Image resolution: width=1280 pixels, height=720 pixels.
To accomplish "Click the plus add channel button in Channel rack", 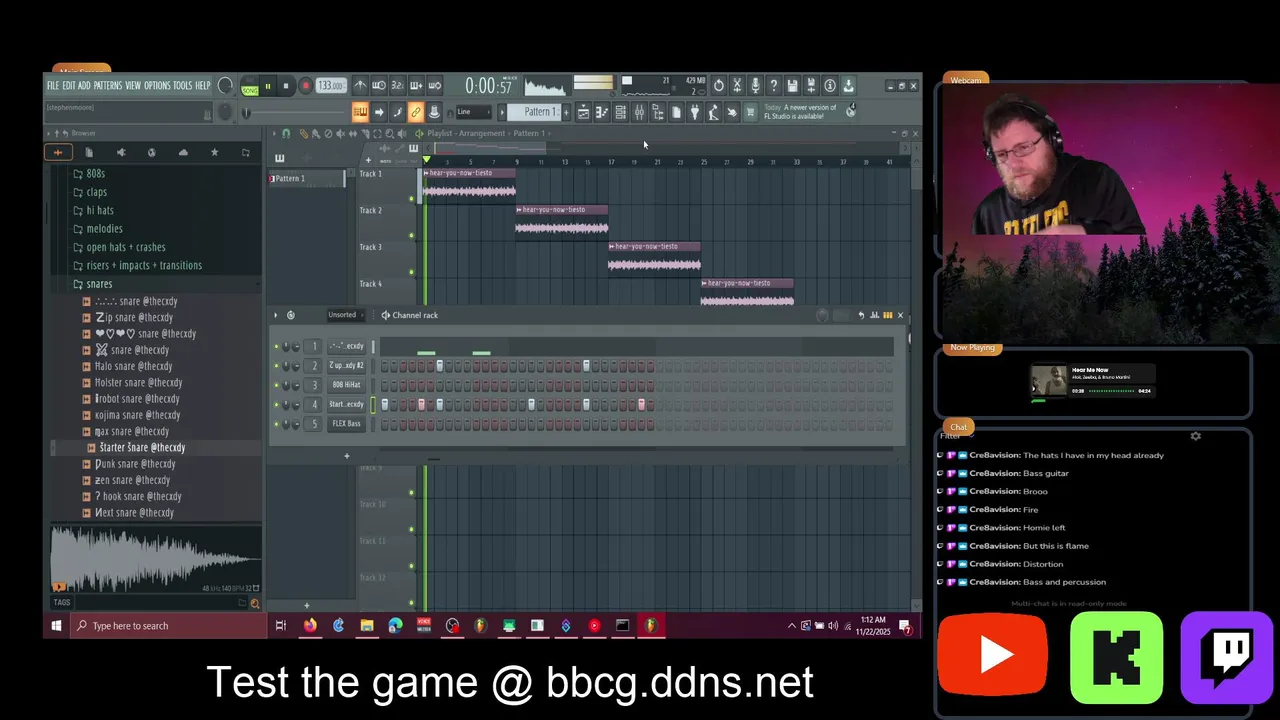I will pos(347,456).
